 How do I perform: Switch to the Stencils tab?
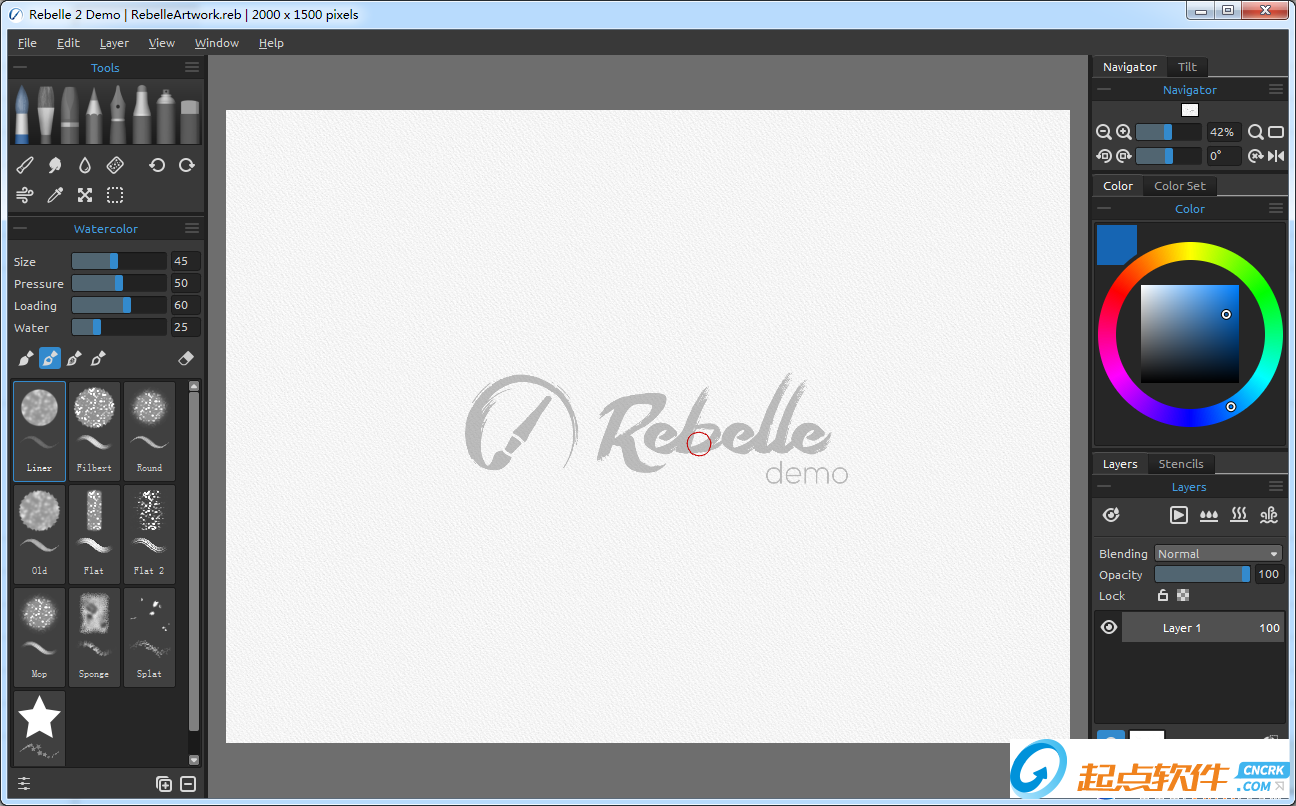point(1181,464)
